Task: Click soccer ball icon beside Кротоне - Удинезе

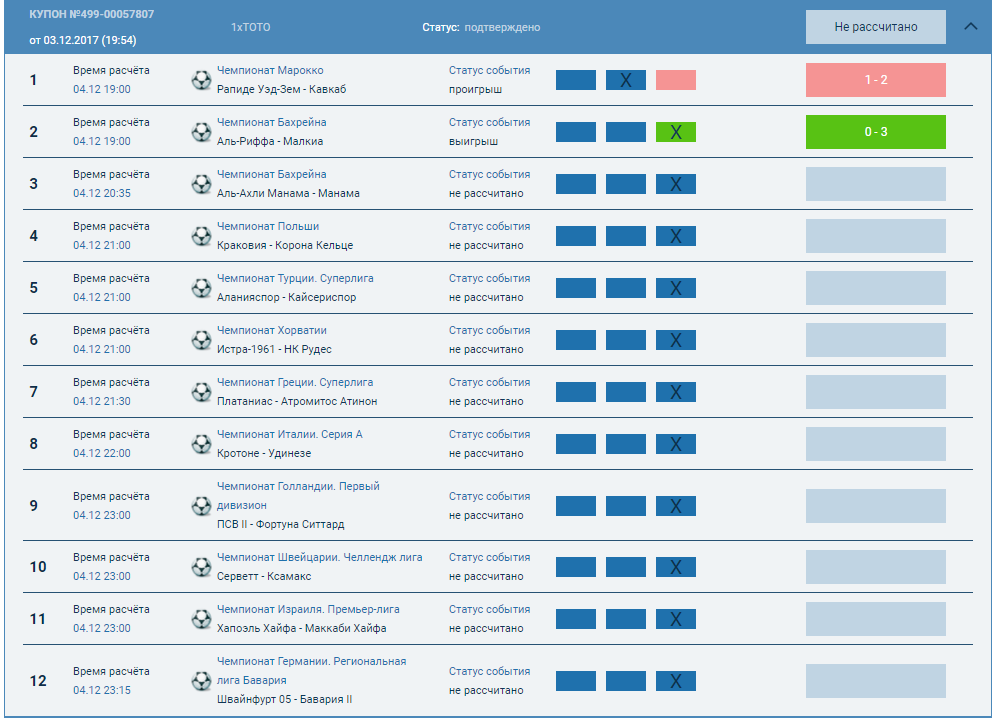Action: pyautogui.click(x=201, y=444)
